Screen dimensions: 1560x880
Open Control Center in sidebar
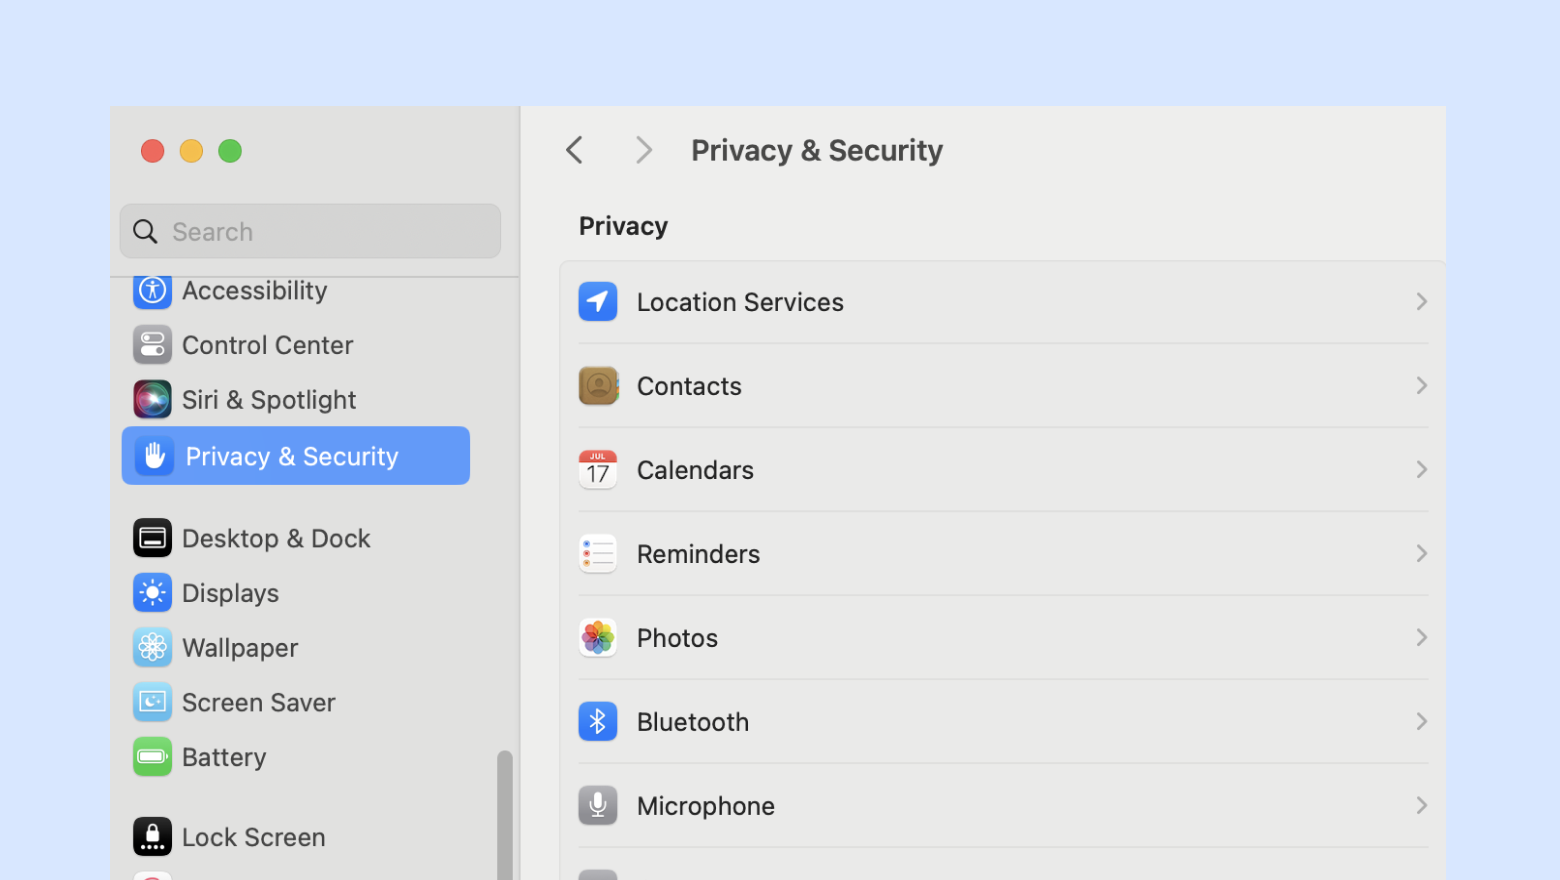point(267,345)
